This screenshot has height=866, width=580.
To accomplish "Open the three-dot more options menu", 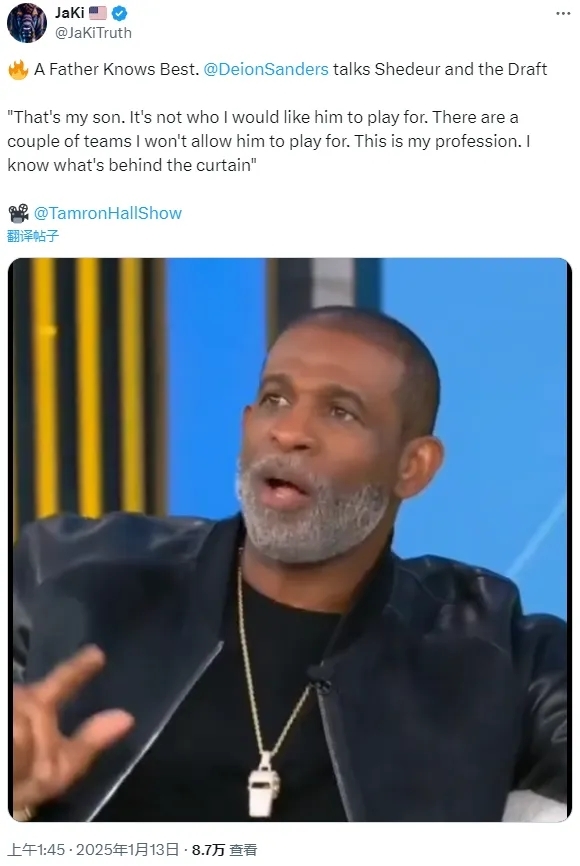I will 563,13.
